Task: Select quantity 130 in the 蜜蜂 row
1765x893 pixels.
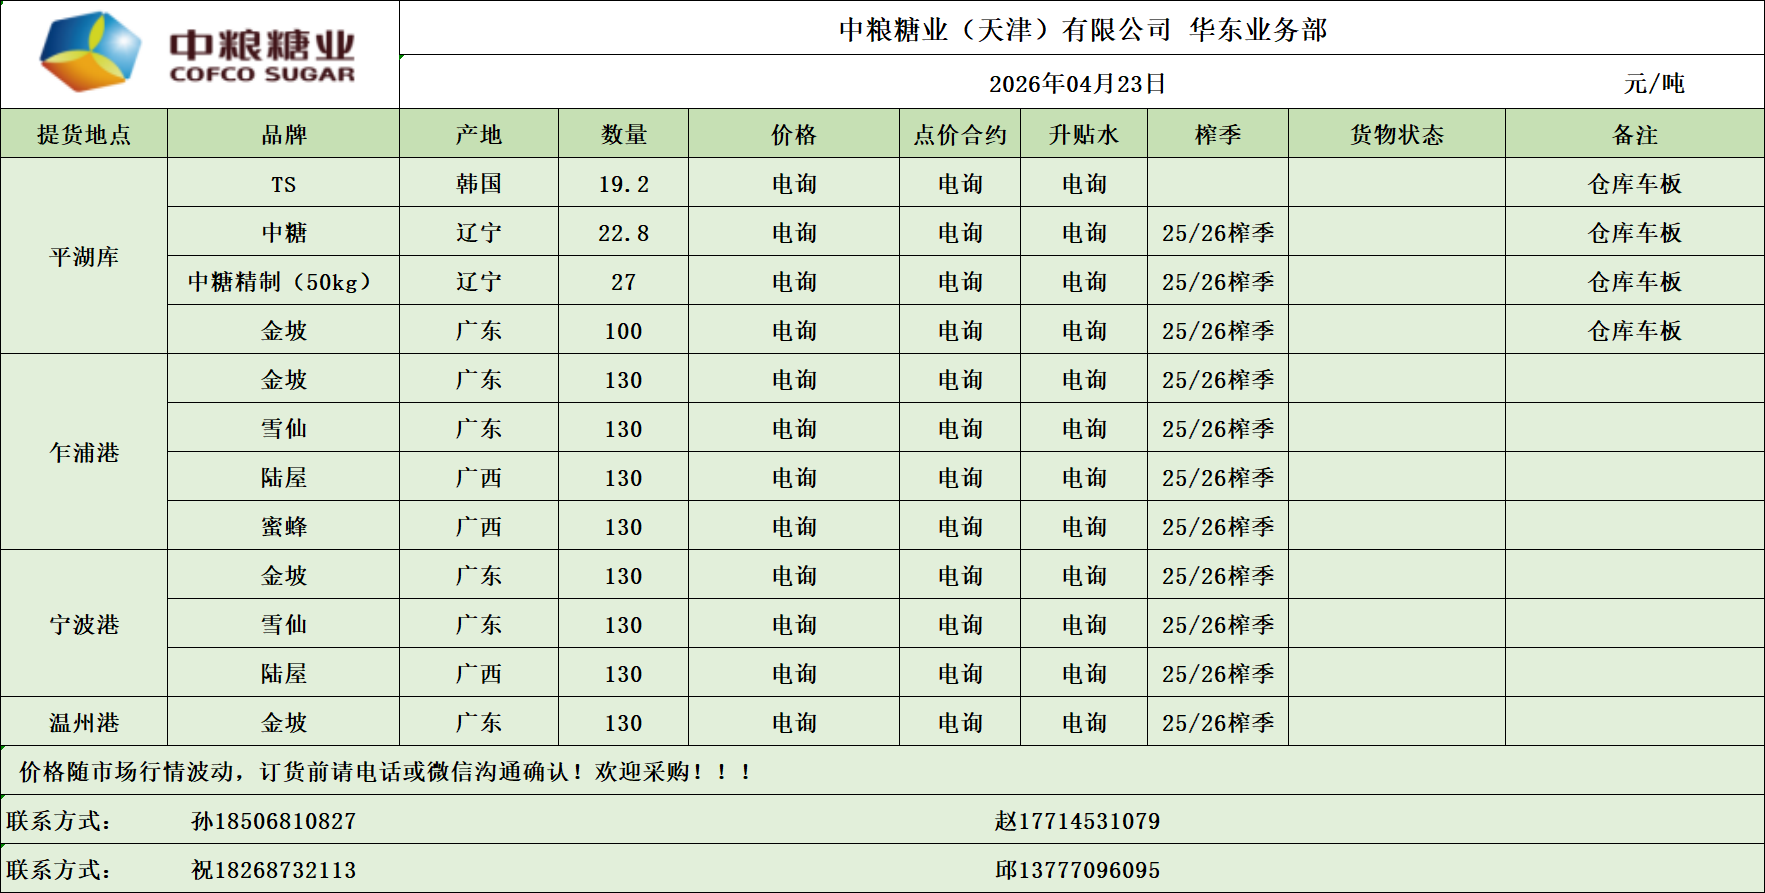Action: coord(624,527)
